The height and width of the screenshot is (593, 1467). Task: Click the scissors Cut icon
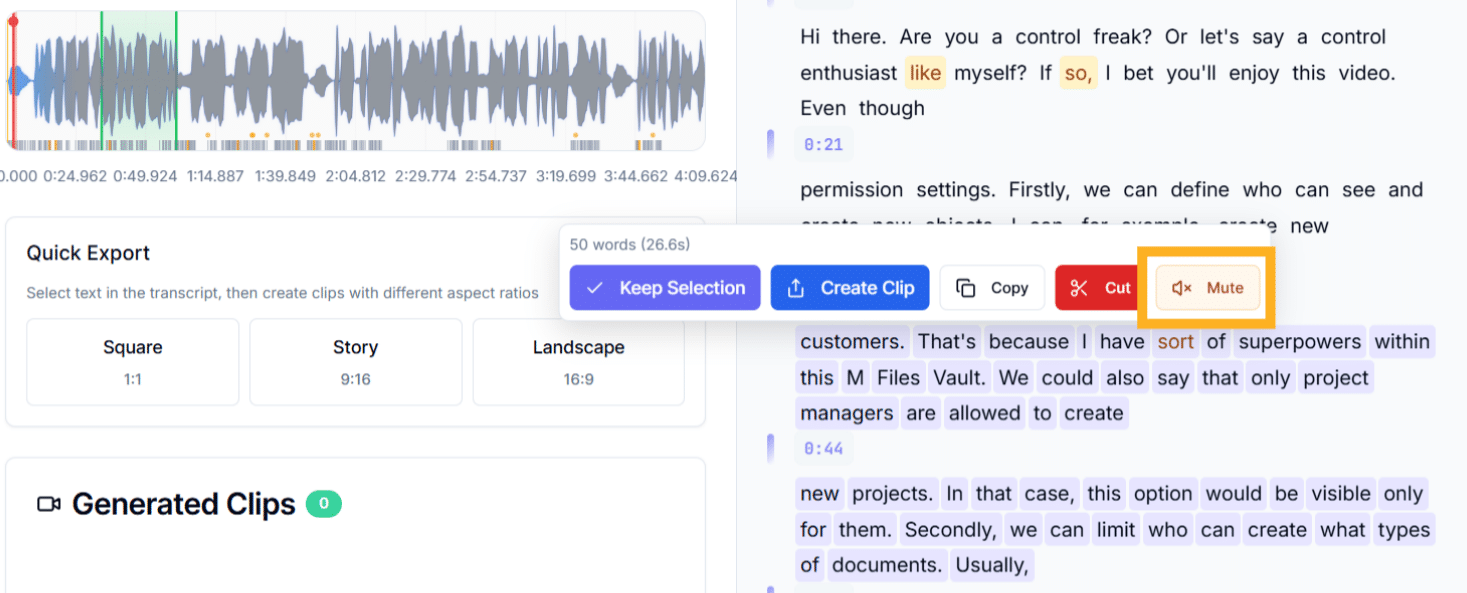pyautogui.click(x=1078, y=288)
